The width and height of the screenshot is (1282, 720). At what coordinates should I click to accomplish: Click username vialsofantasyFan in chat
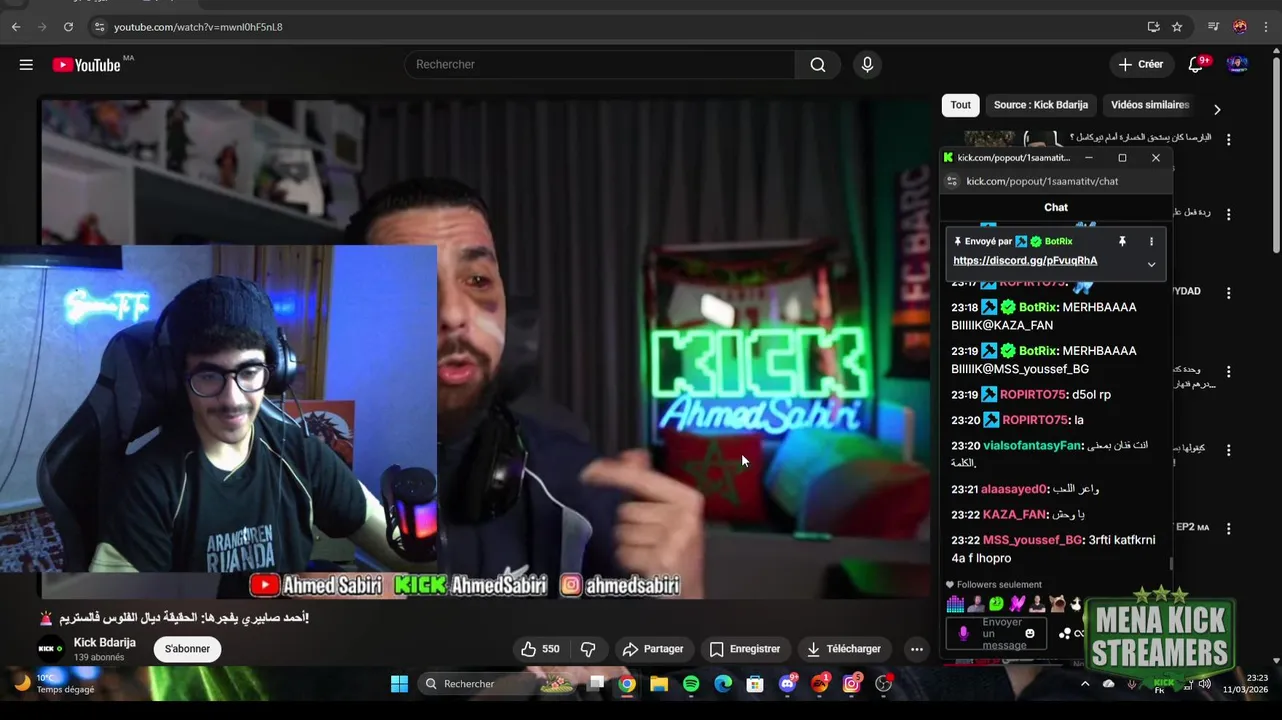[x=1032, y=445]
